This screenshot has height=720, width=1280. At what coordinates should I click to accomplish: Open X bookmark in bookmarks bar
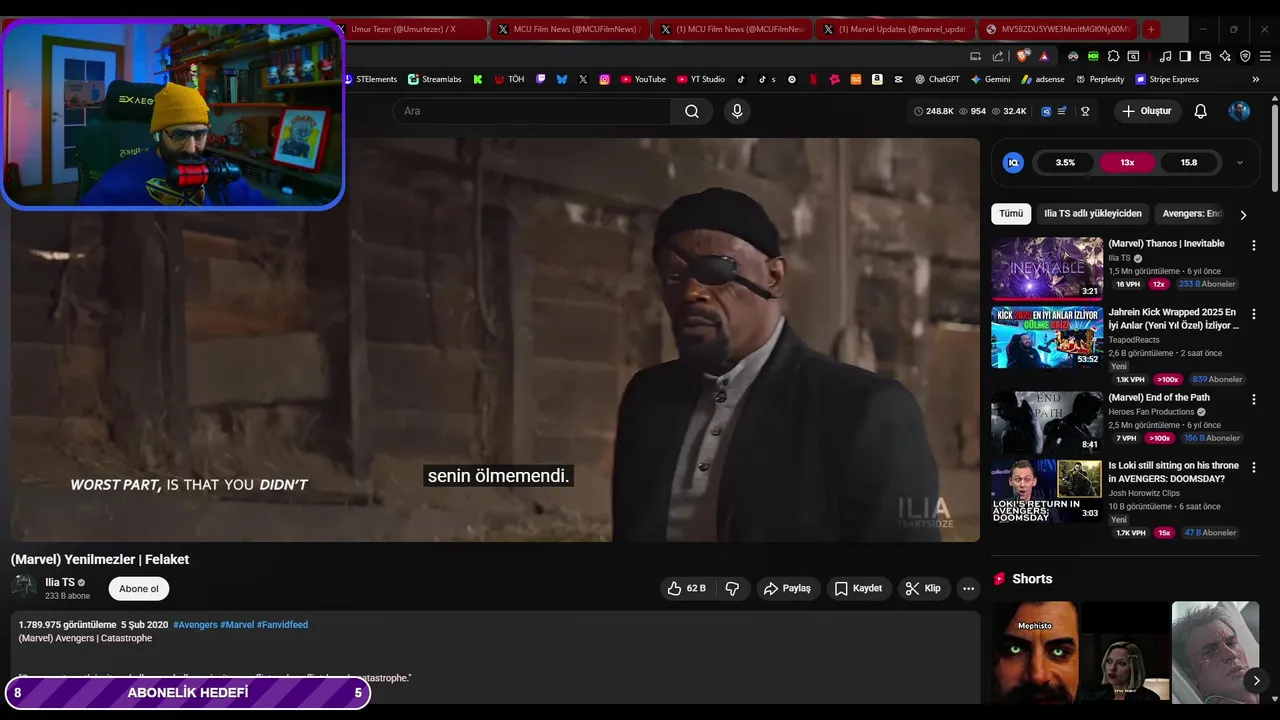[583, 79]
